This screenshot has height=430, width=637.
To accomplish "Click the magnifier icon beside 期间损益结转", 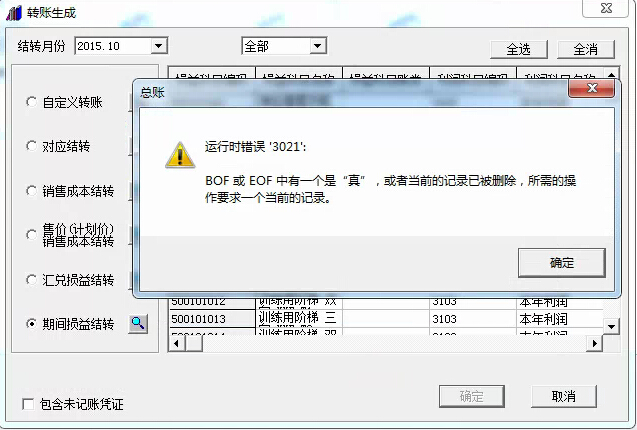I will [x=138, y=324].
